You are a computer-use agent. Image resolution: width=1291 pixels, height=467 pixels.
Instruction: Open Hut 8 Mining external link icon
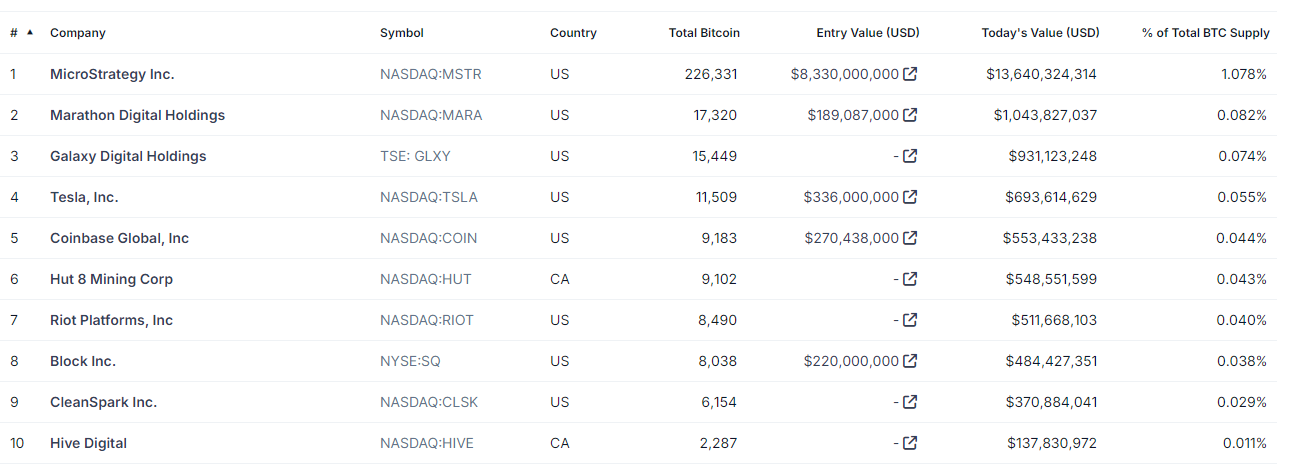point(910,279)
